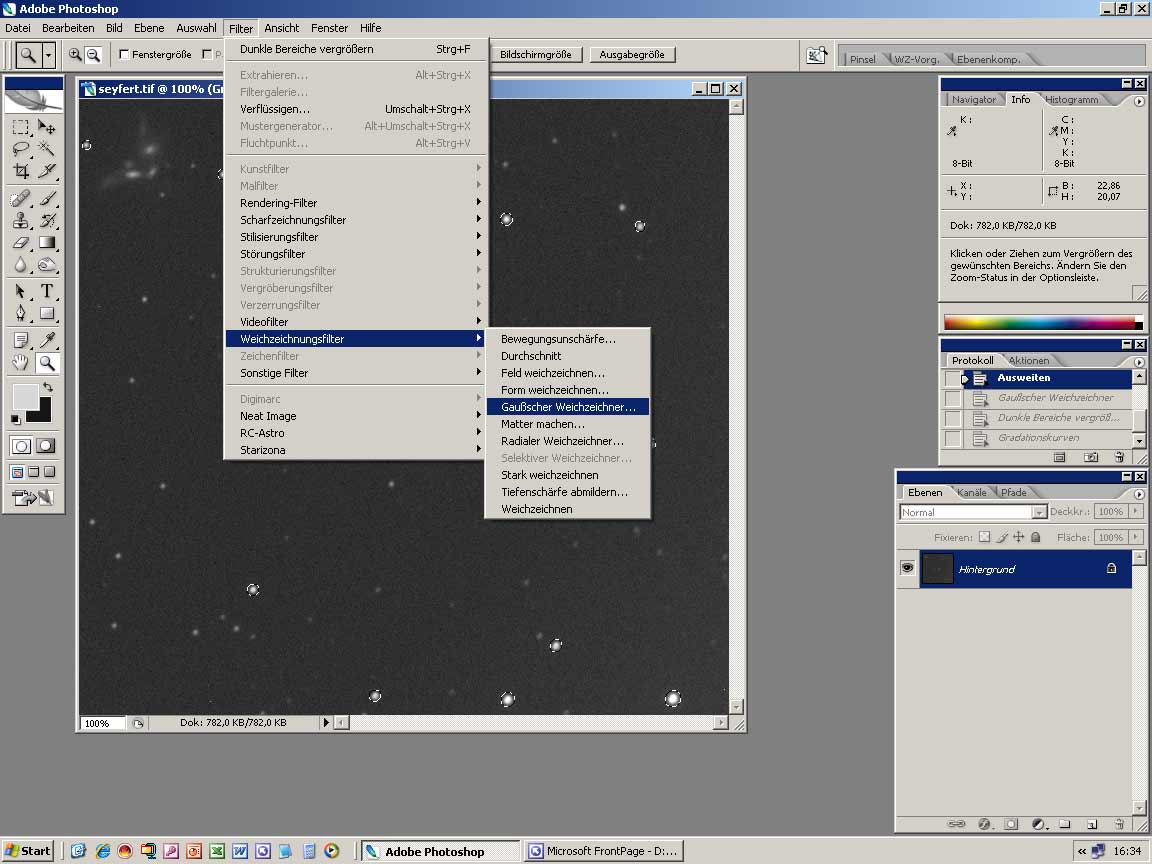
Task: Open the Info panel flyout menu
Action: (x=1139, y=101)
